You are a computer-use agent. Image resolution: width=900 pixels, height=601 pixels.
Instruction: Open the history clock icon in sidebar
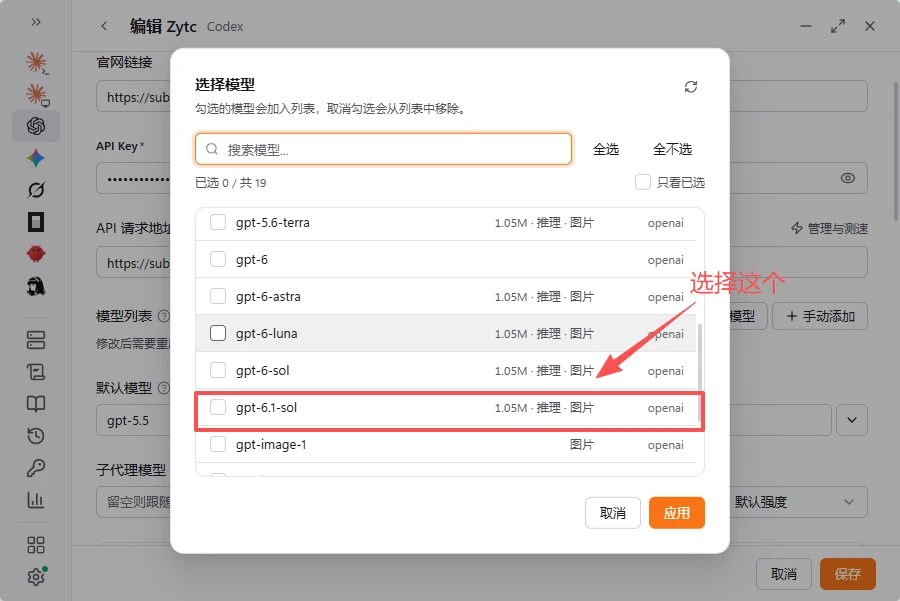click(36, 436)
